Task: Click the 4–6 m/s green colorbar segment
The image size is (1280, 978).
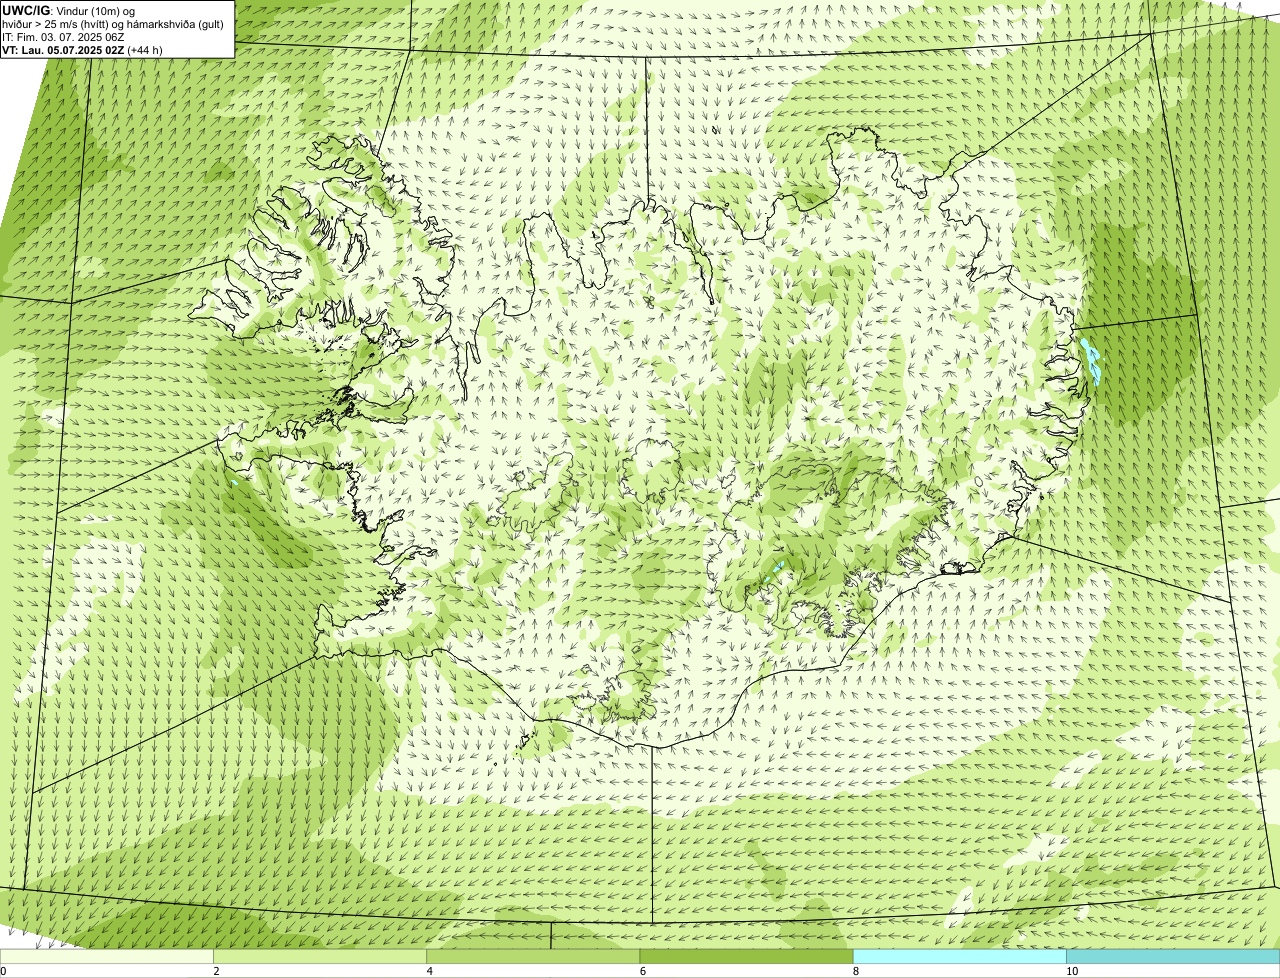Action: pos(533,957)
